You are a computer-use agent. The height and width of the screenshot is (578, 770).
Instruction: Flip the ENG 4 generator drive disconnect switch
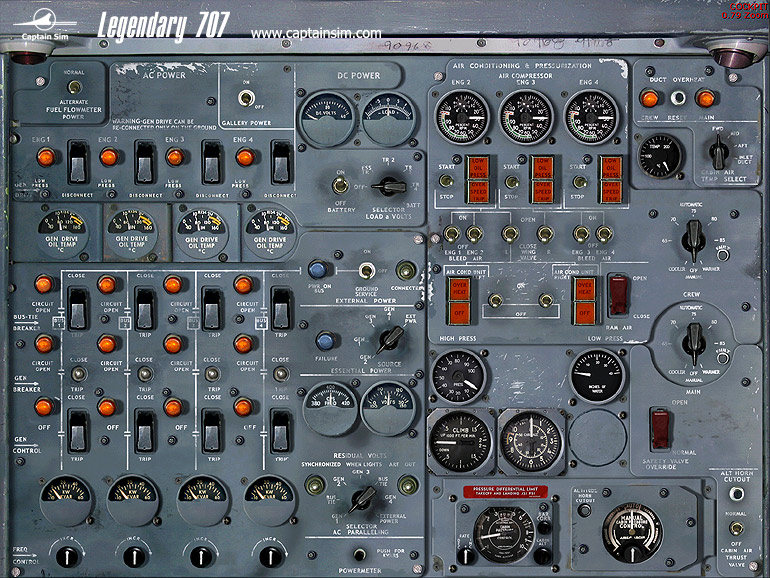[x=282, y=163]
